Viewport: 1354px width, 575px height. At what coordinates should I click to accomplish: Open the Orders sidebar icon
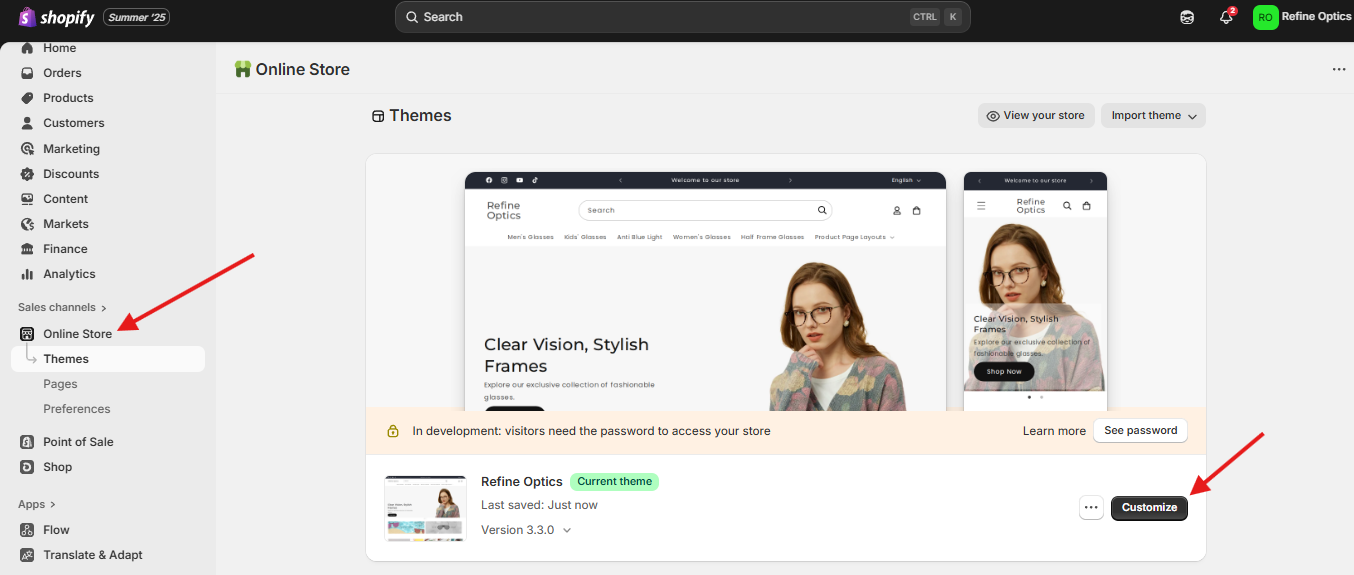[x=27, y=73]
